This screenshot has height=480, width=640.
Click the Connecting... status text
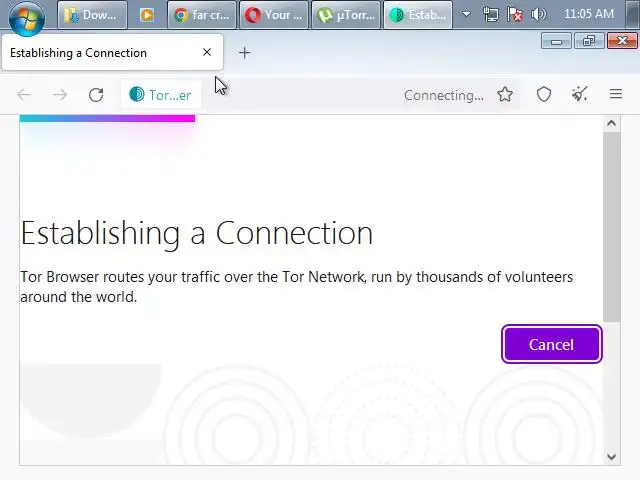[444, 95]
